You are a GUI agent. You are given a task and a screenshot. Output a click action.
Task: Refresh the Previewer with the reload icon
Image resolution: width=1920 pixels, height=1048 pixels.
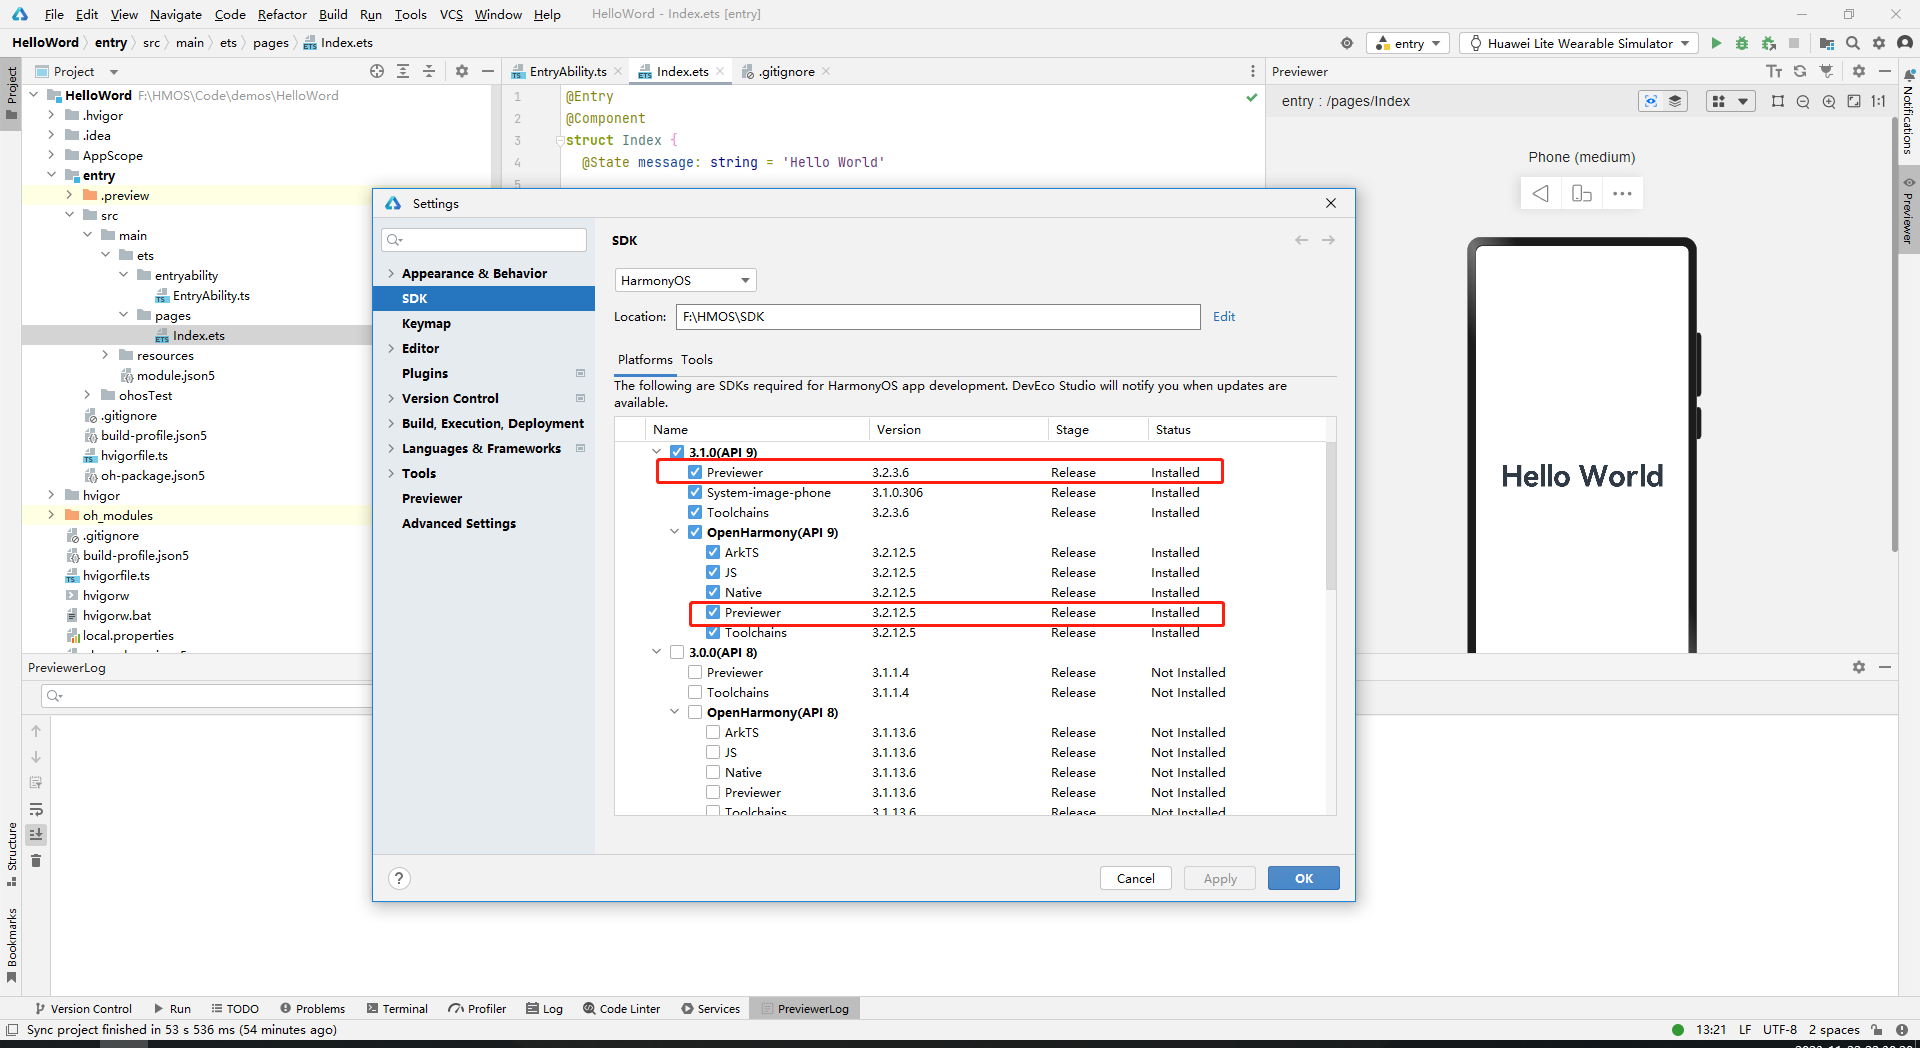point(1800,71)
